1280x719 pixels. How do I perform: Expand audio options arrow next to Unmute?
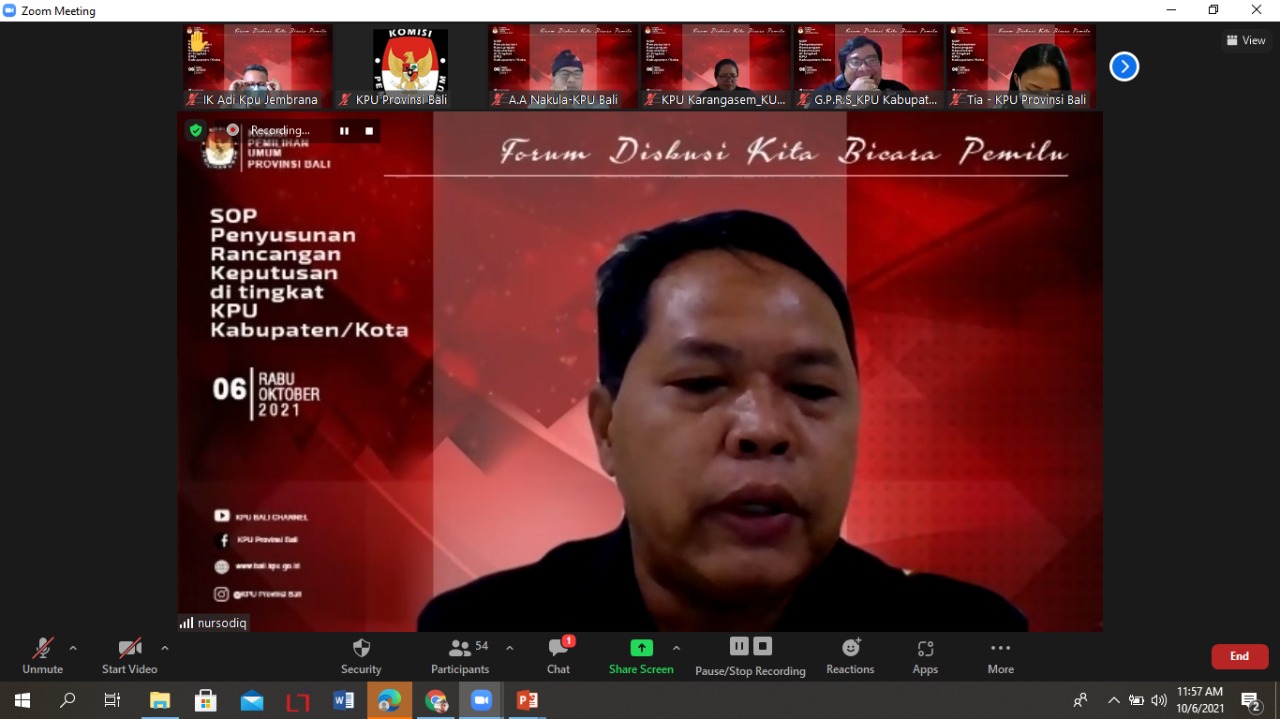[73, 648]
